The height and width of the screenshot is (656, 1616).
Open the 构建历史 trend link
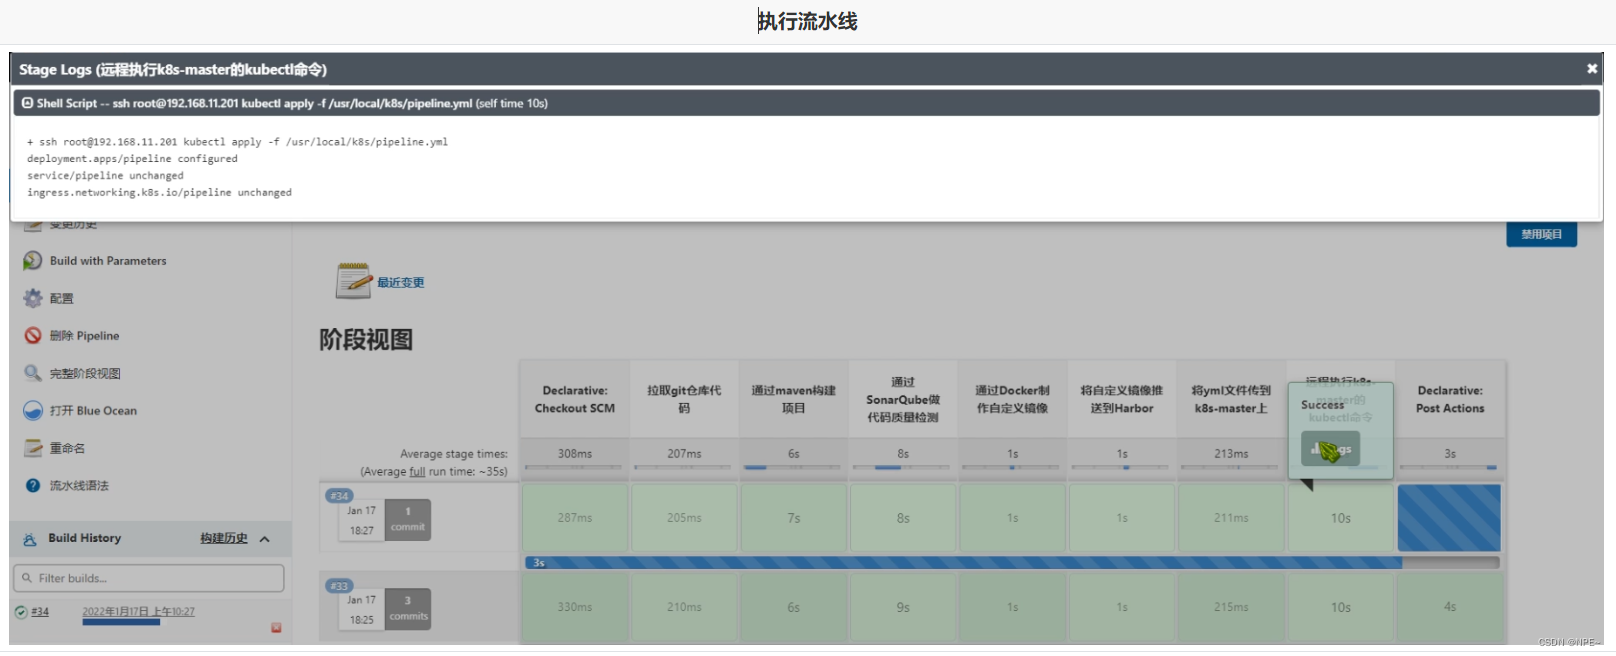[x=223, y=538]
